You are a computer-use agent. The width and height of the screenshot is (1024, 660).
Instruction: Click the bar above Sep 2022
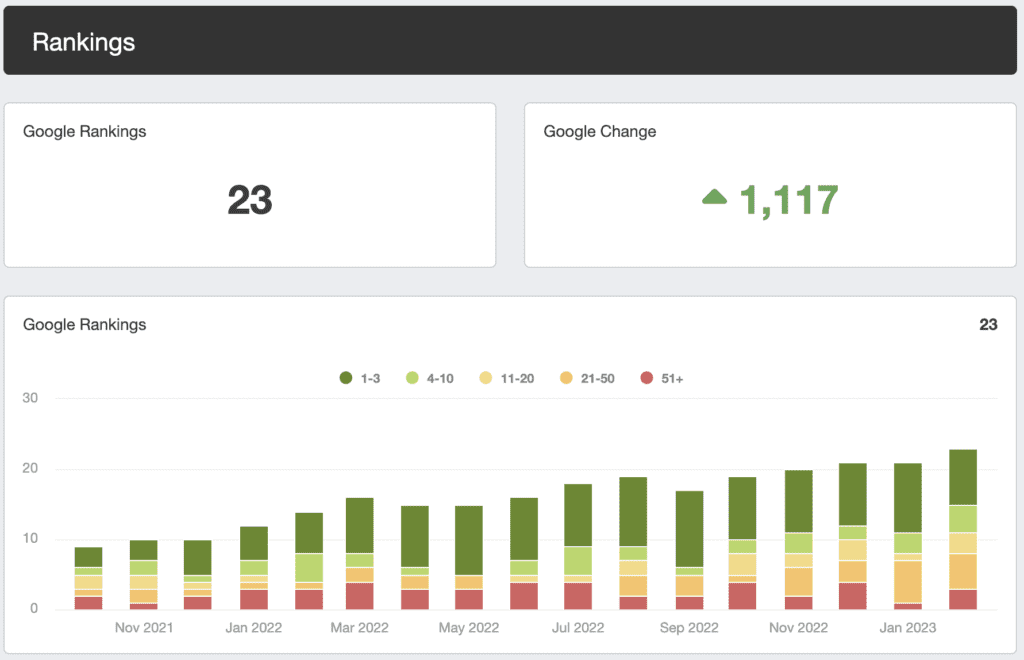pos(689,550)
